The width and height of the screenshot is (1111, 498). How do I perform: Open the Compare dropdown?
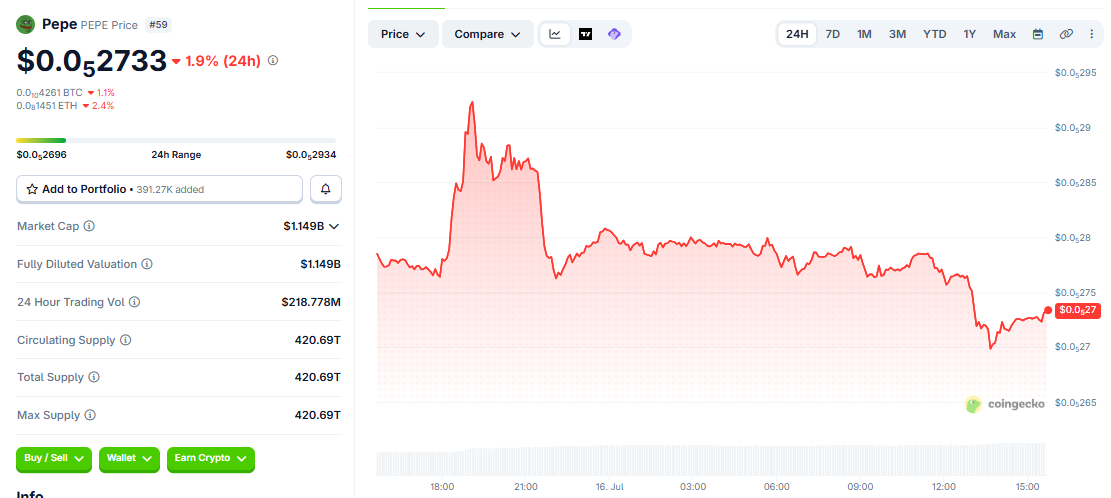pyautogui.click(x=487, y=34)
